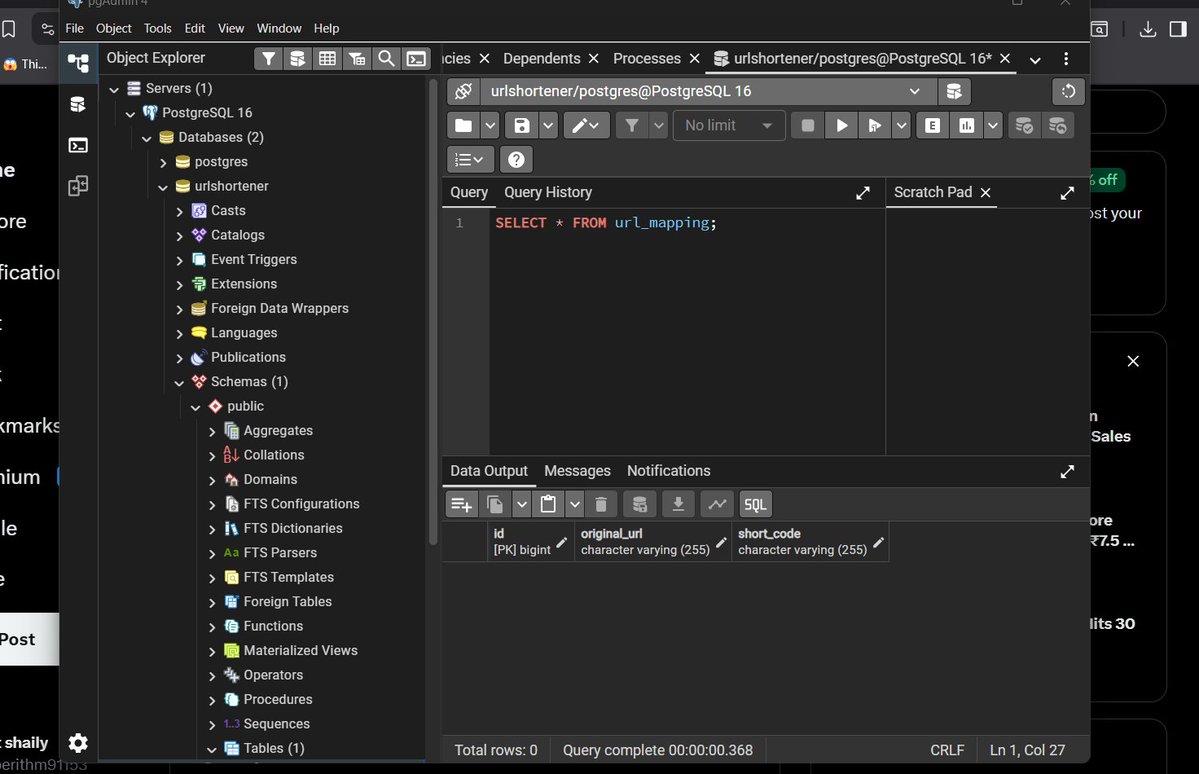
Task: Expand the postgres database node
Action: (163, 163)
